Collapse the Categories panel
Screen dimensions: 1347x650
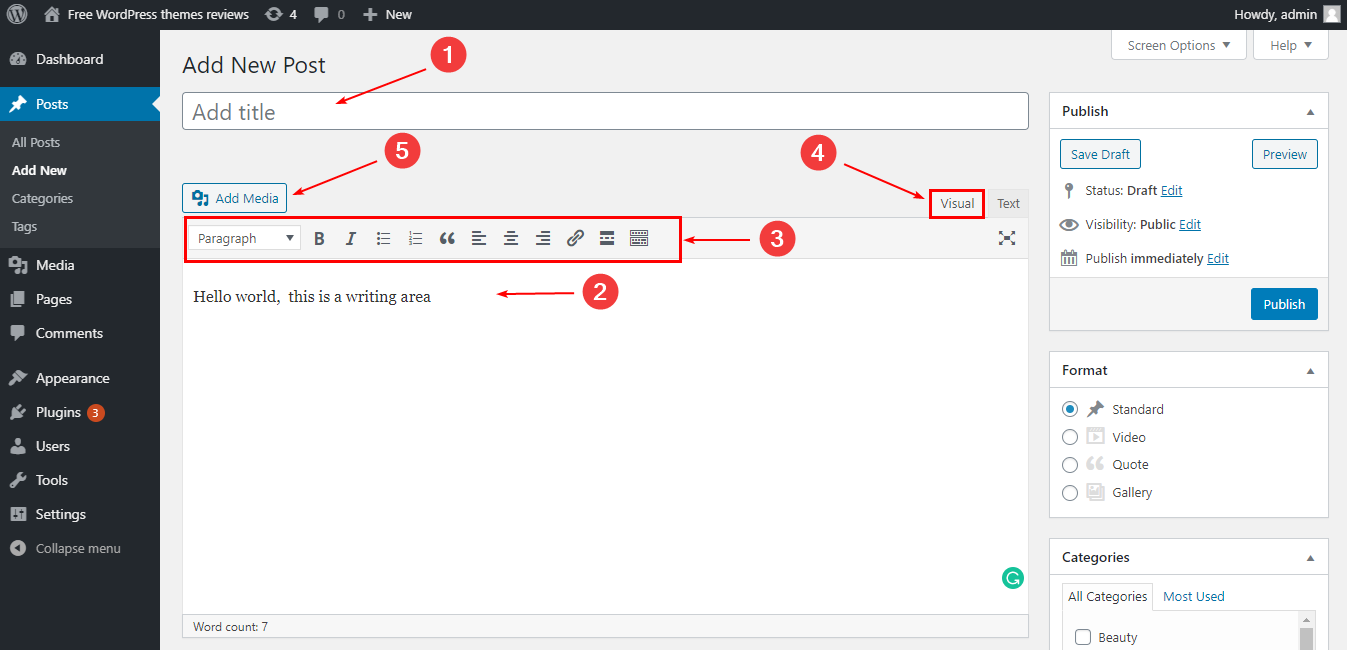(1310, 558)
